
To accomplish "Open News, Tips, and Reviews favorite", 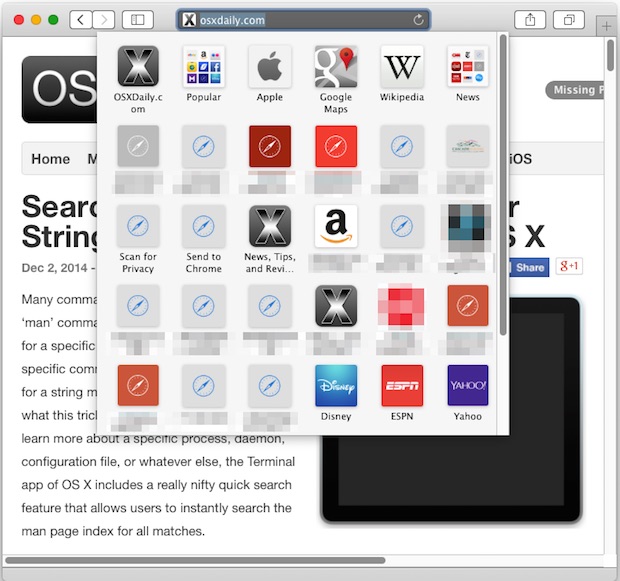I will (x=270, y=239).
